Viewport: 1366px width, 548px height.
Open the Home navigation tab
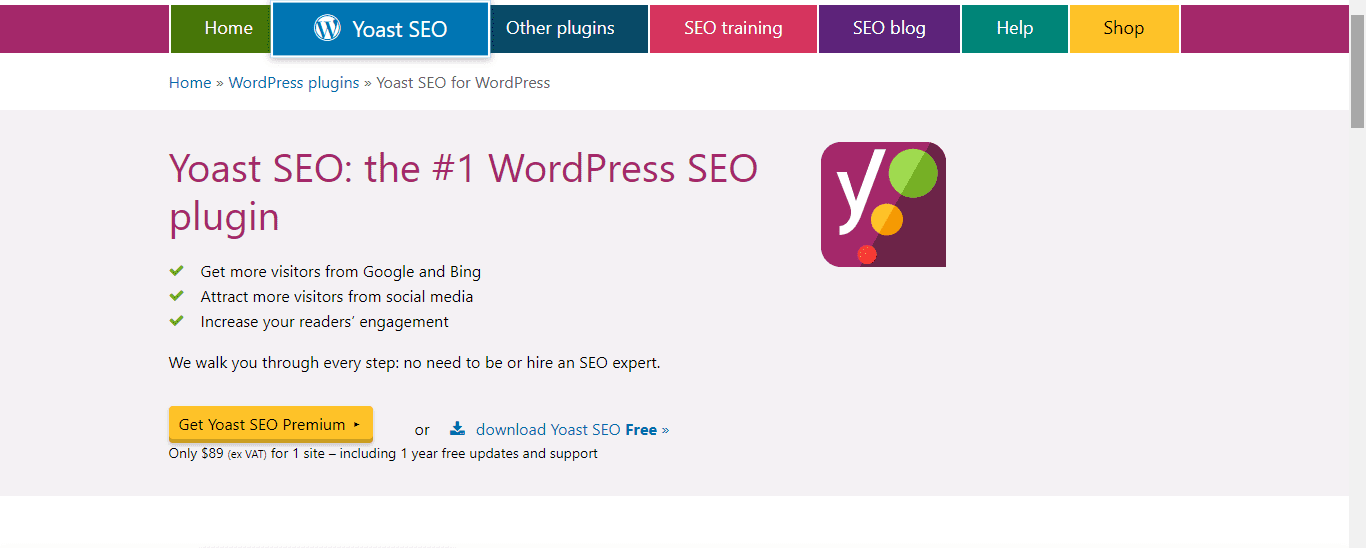pos(220,28)
